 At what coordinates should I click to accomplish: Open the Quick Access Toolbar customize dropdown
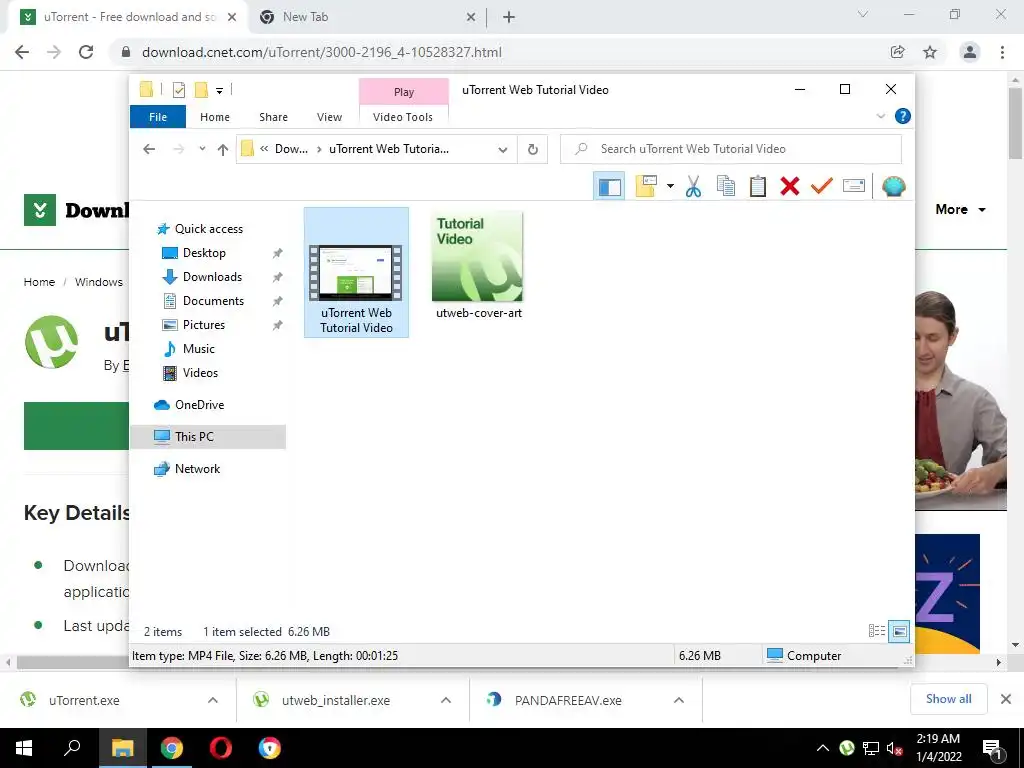tap(219, 91)
